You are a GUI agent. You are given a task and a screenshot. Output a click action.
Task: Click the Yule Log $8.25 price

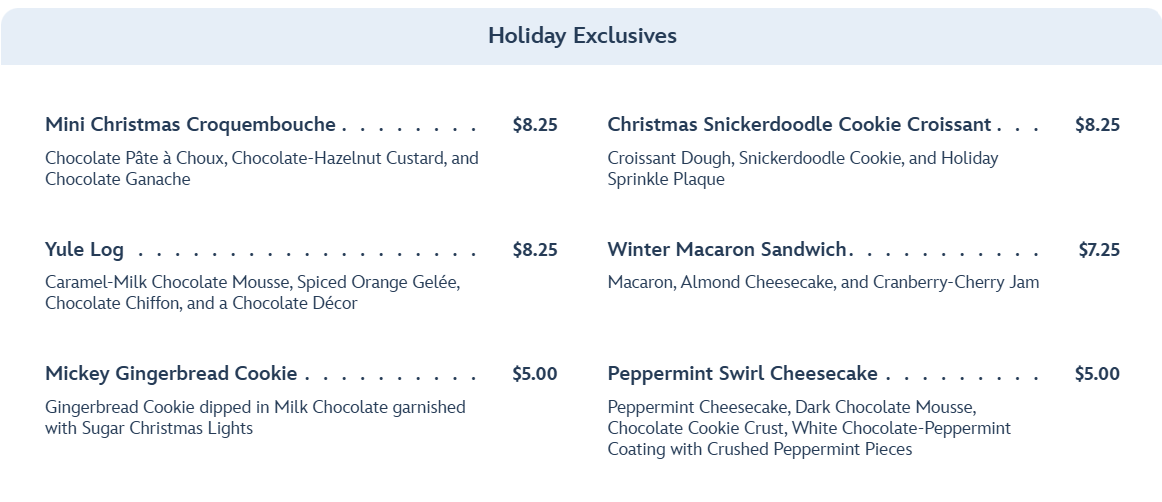pos(534,250)
